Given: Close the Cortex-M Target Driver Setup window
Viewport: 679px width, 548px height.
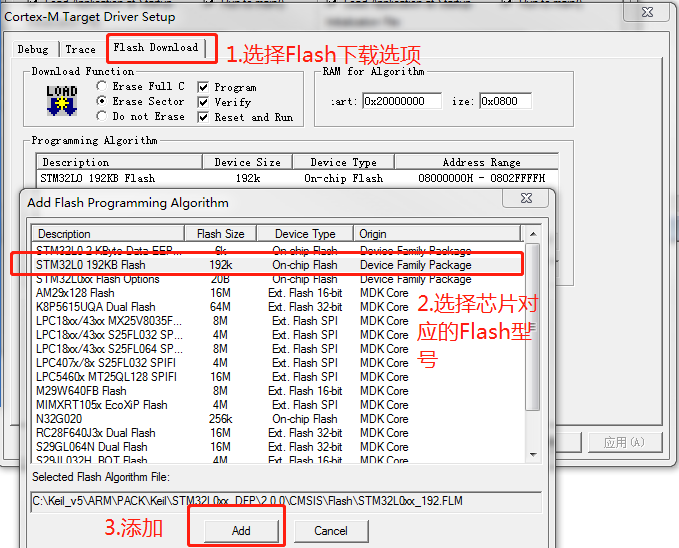Looking at the screenshot, I should tap(647, 12).
